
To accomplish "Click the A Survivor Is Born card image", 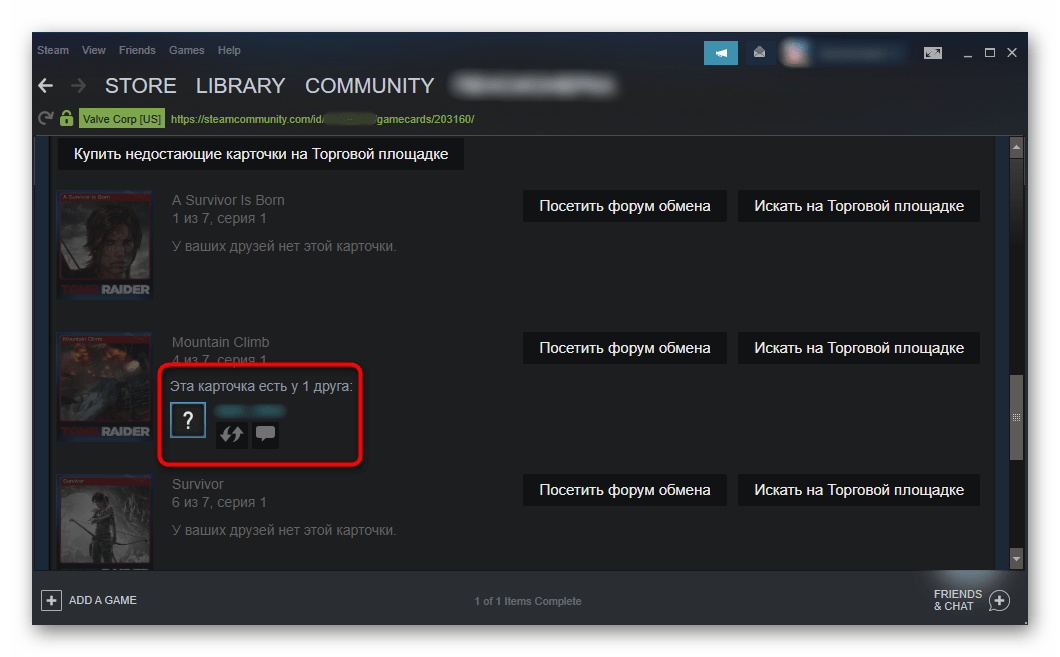I will click(105, 245).
